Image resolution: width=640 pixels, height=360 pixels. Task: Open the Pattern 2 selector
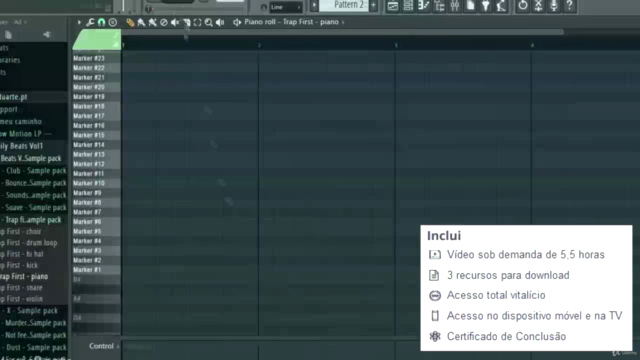pyautogui.click(x=344, y=5)
